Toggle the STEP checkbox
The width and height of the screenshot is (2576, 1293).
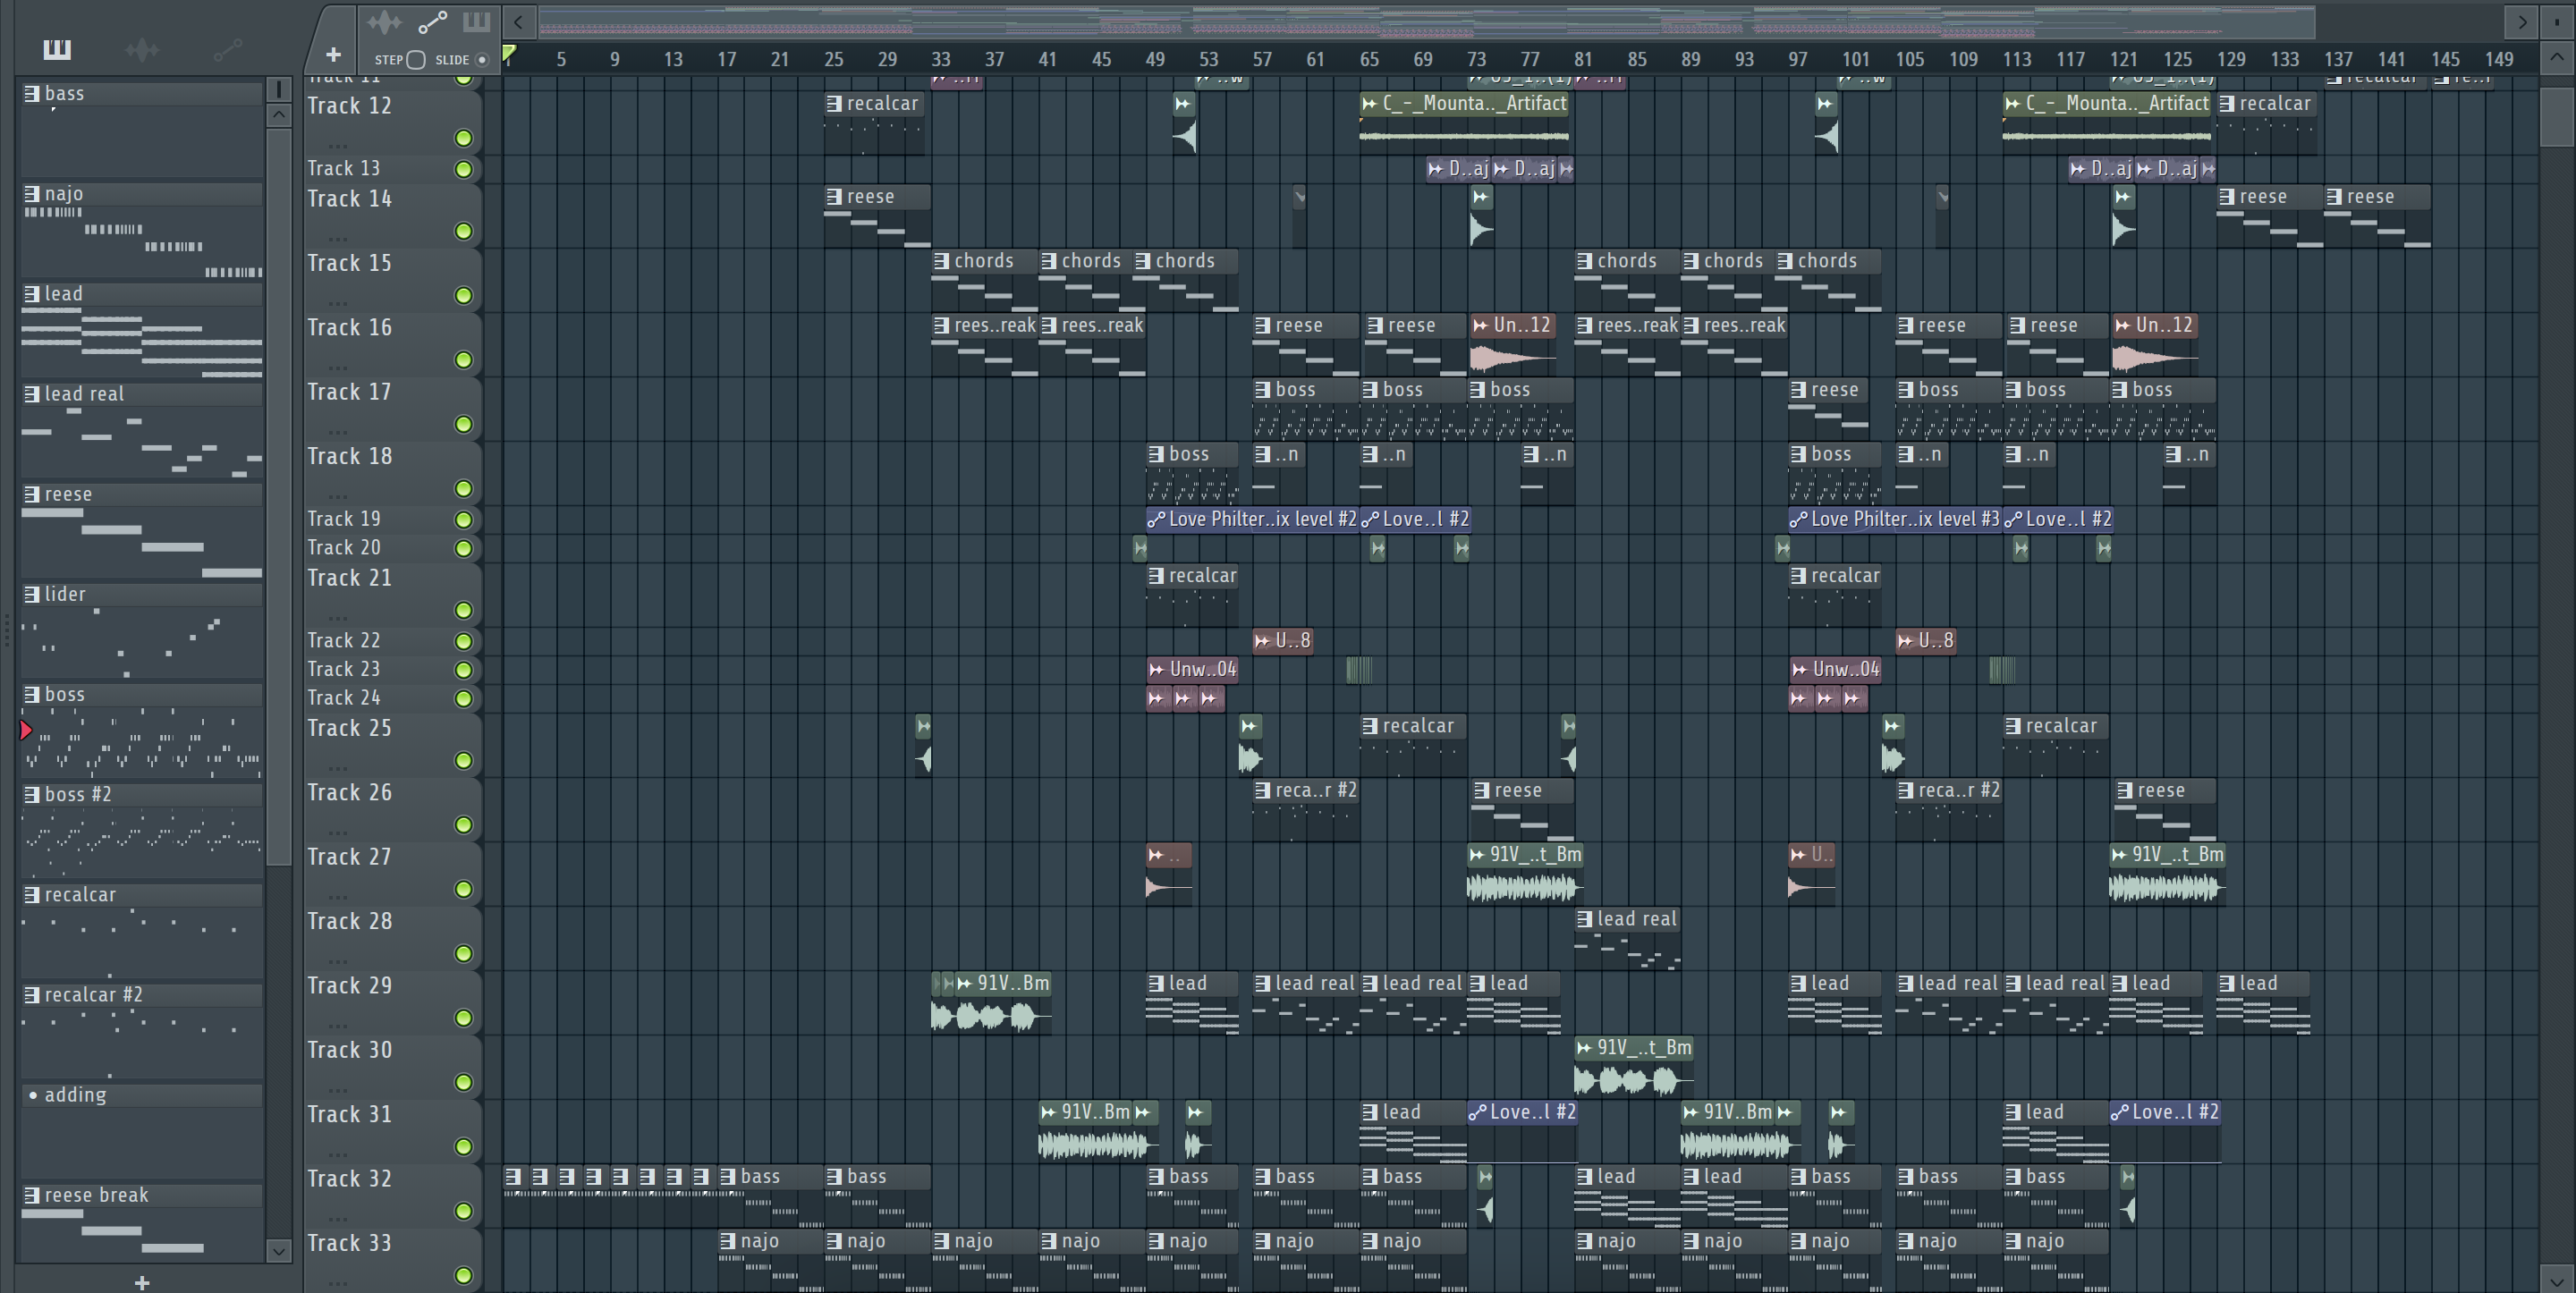click(416, 59)
